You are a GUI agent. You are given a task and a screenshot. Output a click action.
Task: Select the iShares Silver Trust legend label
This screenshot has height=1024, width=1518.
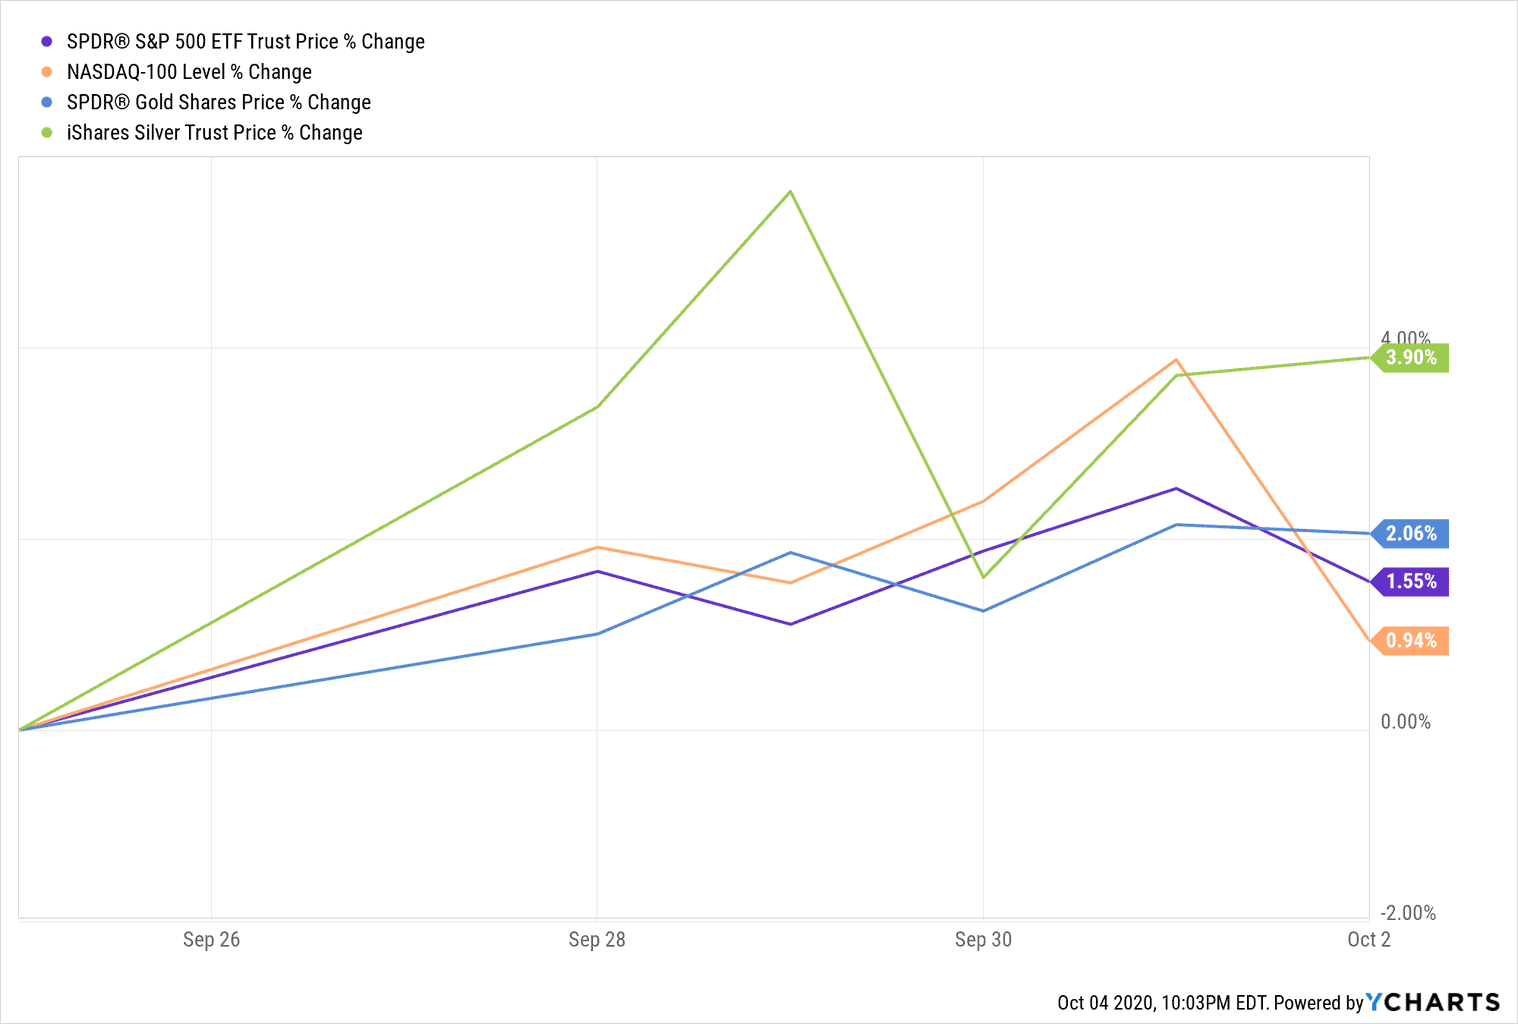214,133
